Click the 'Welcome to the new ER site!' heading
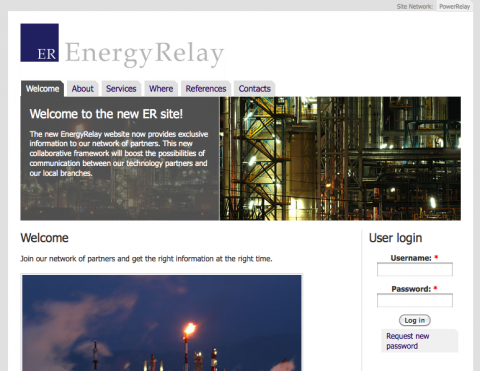480x371 pixels. (106, 114)
